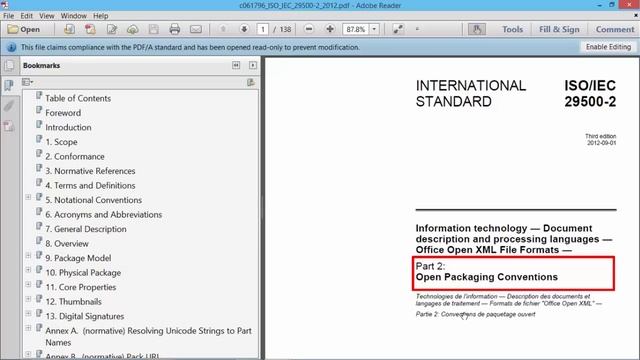640x360 pixels.
Task: Click the Bookmarks panel icon in sidebar
Action: point(9,85)
